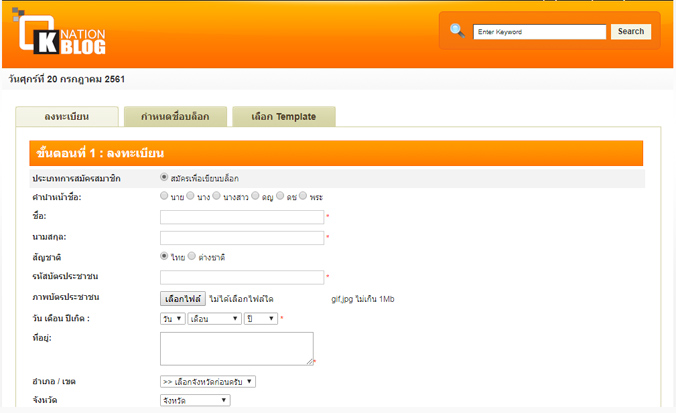Select ต่างชาติ nationality radio button

click(x=193, y=257)
